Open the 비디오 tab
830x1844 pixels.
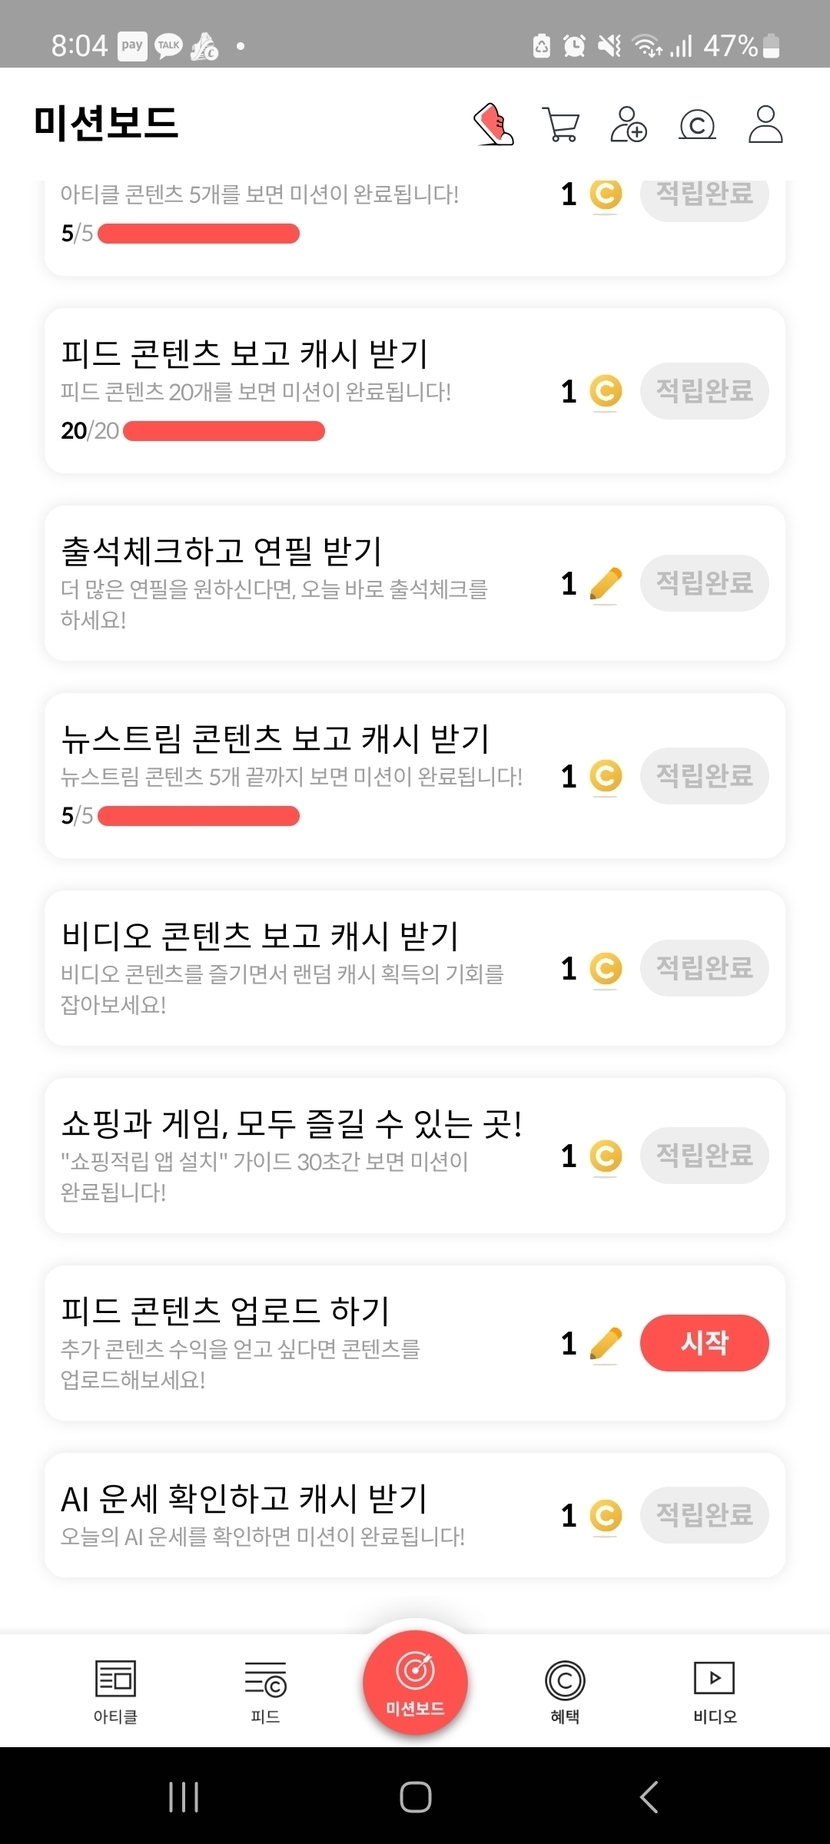pyautogui.click(x=714, y=1692)
